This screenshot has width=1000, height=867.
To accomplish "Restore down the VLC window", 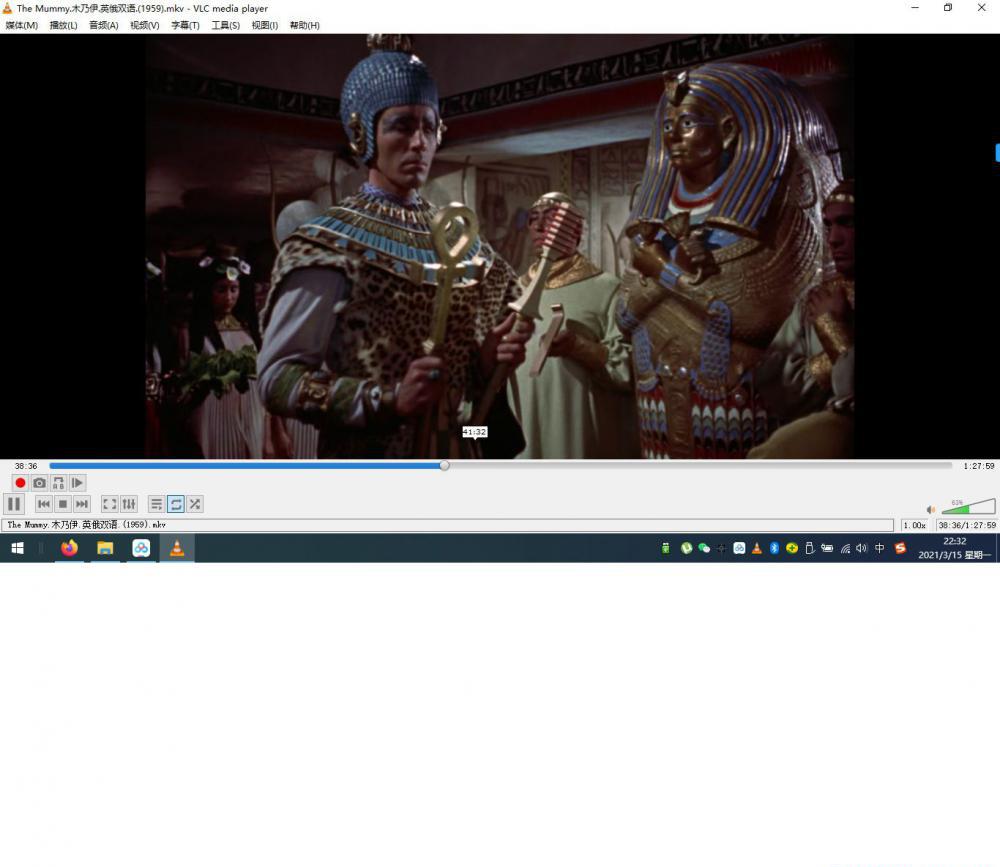I will tap(948, 8).
